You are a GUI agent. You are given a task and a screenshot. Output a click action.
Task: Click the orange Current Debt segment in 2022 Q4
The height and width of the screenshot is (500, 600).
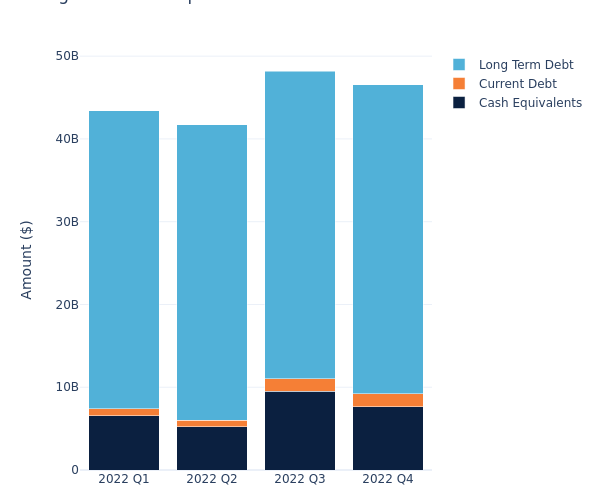388,400
